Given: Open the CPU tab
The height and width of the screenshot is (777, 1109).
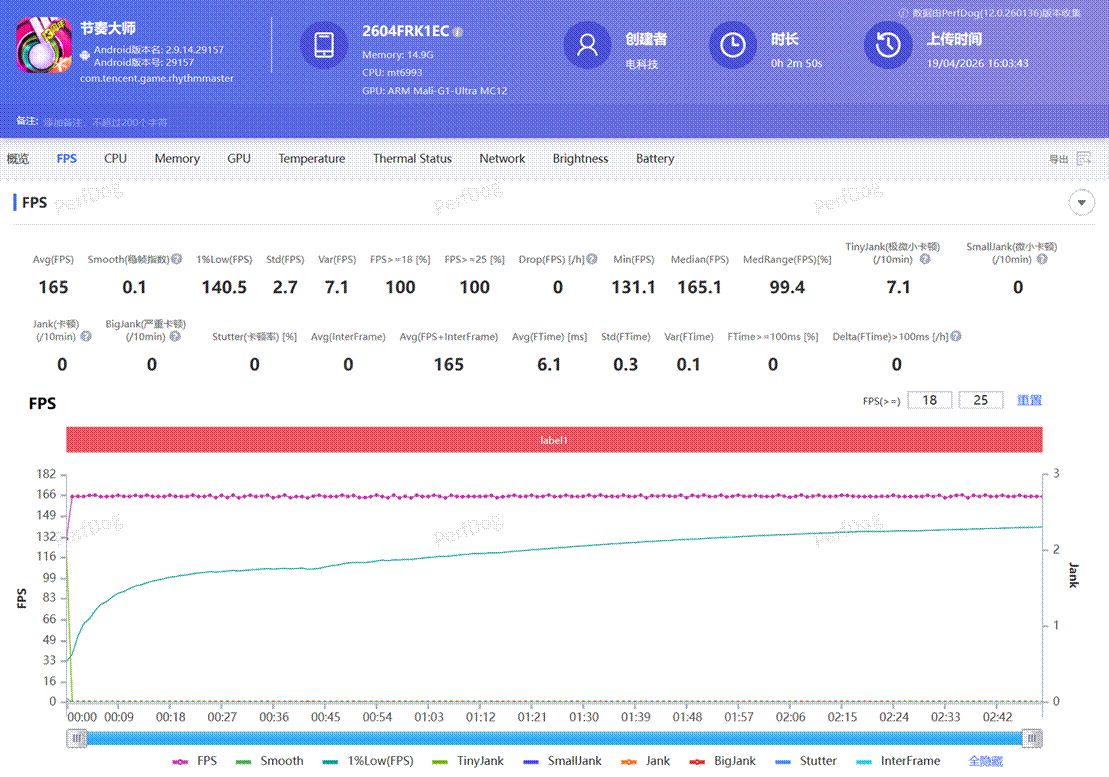Looking at the screenshot, I should (x=115, y=159).
